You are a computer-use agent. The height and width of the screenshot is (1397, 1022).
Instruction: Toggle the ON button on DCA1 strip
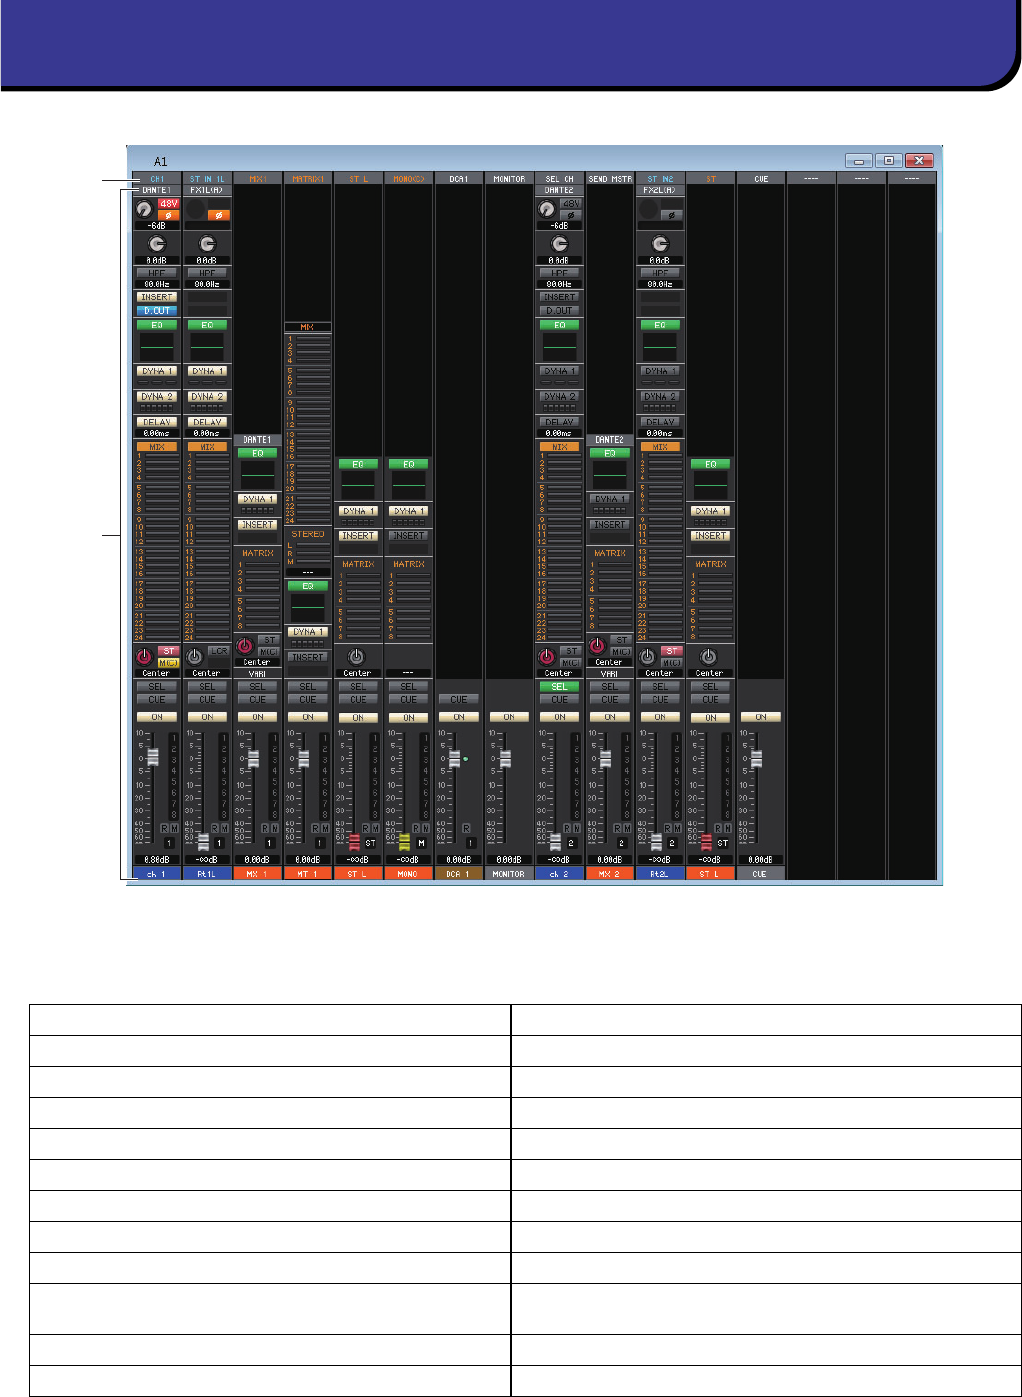[458, 717]
